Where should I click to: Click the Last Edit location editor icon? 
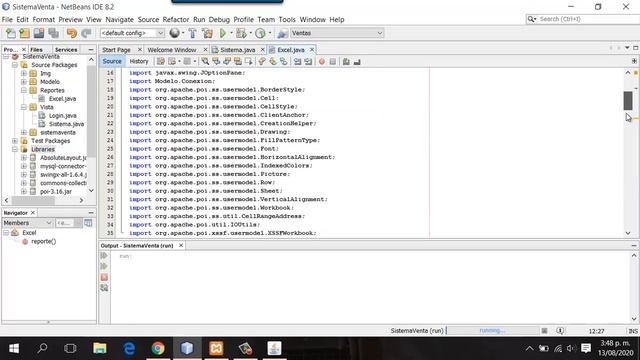tap(161, 62)
